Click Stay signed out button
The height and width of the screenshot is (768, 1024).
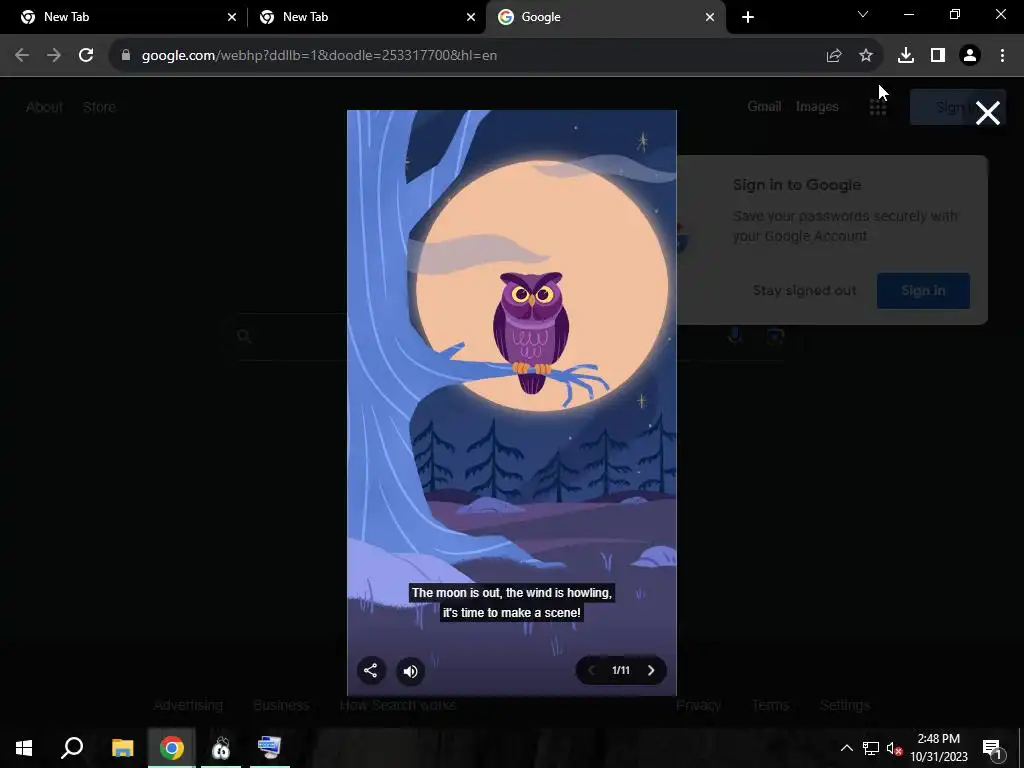pyautogui.click(x=805, y=291)
